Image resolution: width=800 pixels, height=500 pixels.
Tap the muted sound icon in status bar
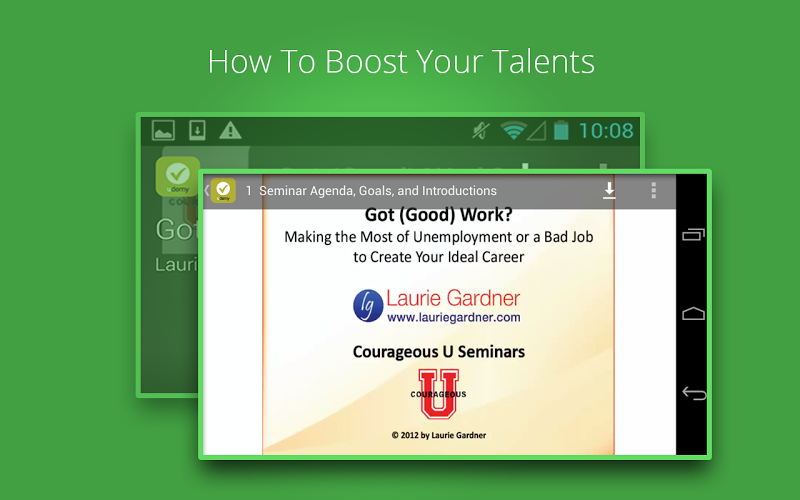[481, 131]
